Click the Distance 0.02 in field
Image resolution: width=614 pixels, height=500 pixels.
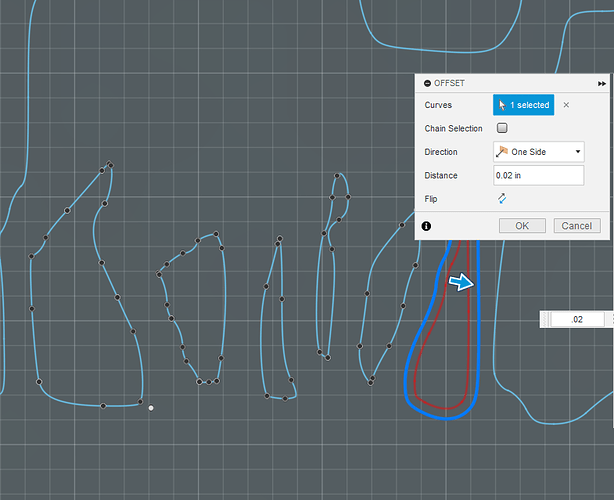[x=538, y=175]
